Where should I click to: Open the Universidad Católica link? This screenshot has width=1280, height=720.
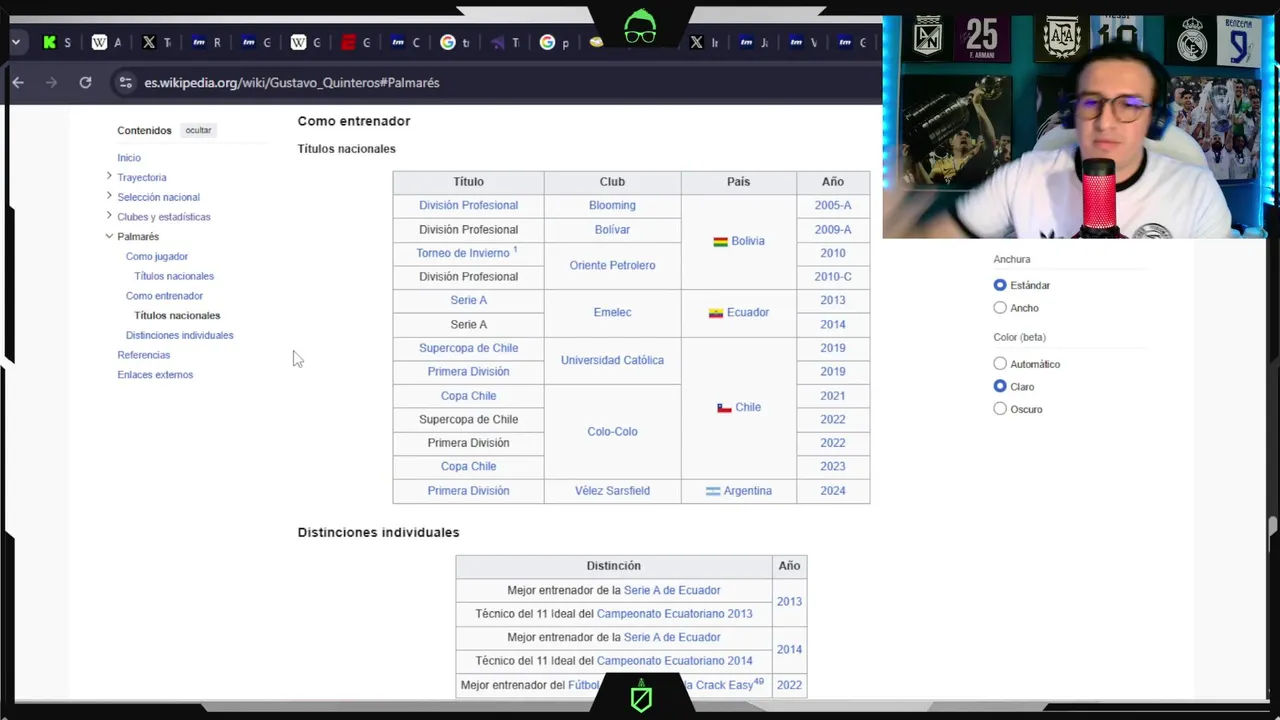pyautogui.click(x=612, y=360)
